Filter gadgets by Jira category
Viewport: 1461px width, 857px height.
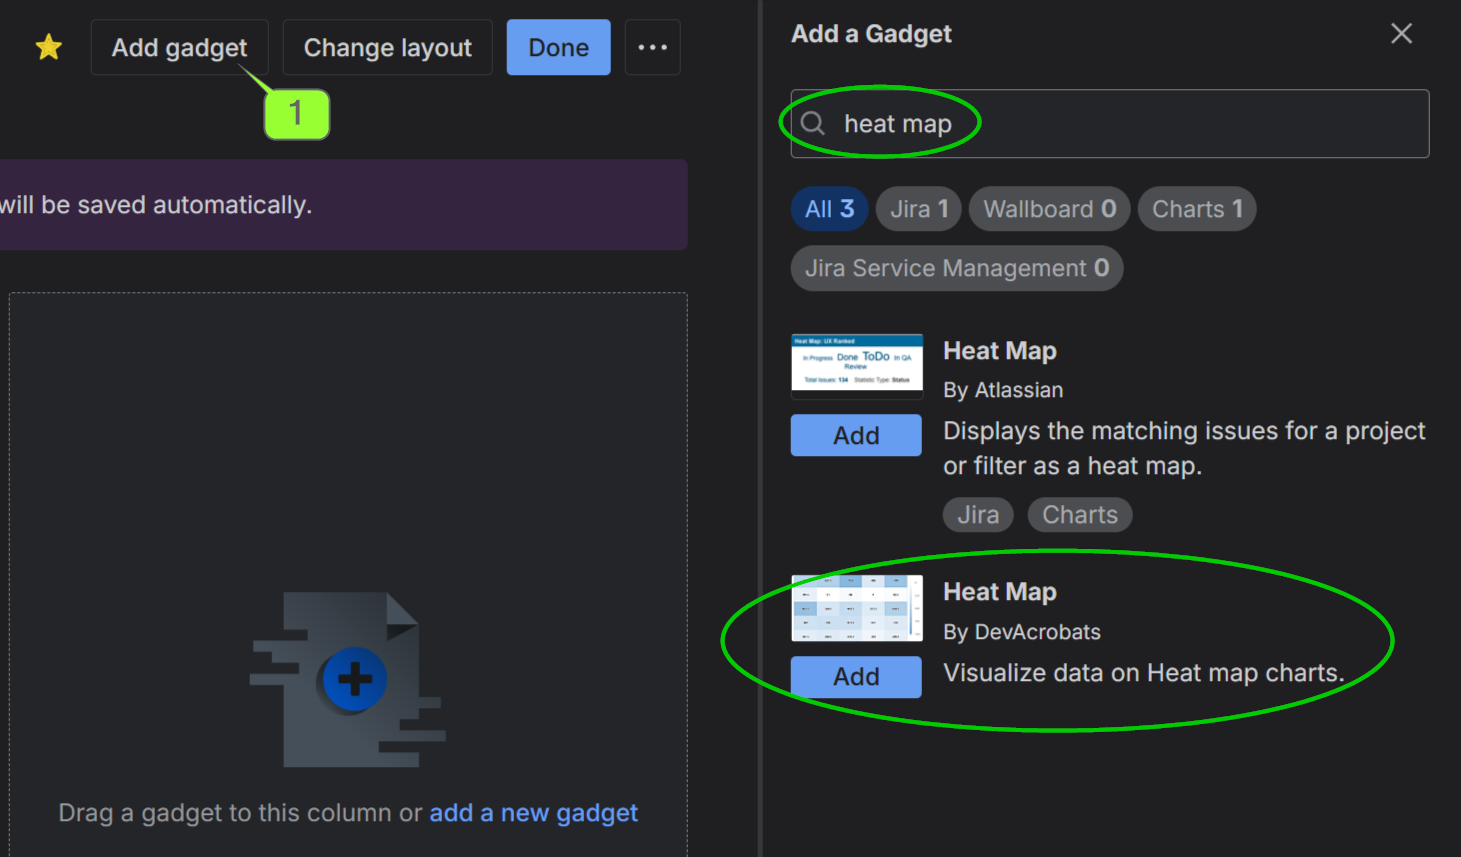click(918, 209)
